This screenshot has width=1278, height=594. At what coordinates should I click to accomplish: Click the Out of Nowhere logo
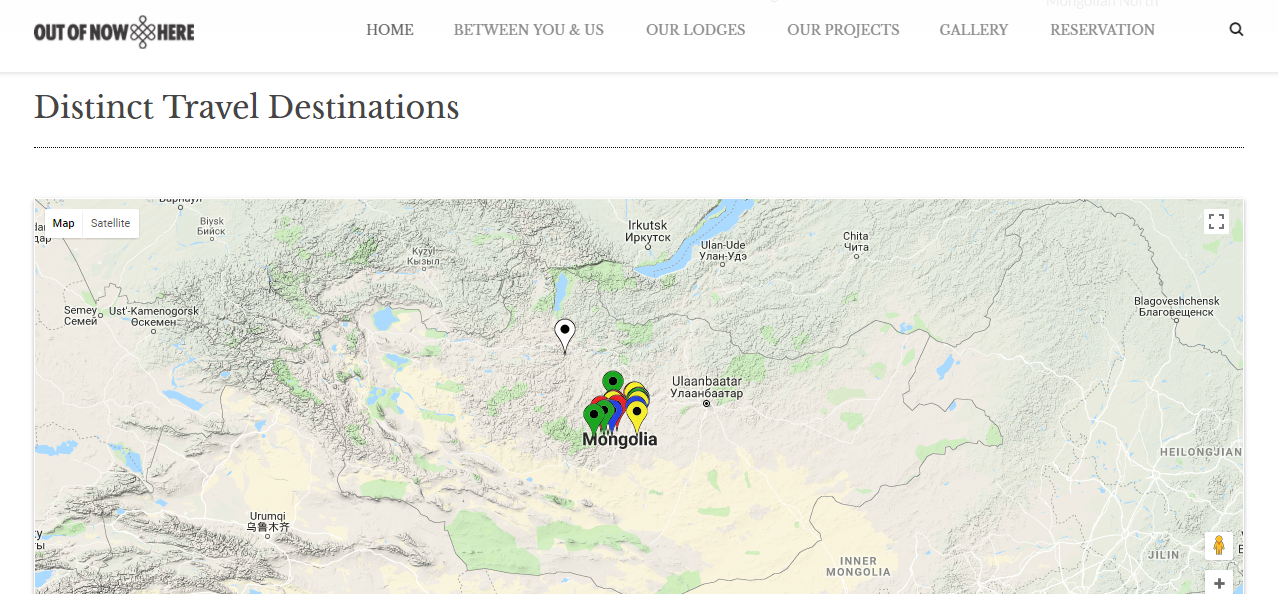pyautogui.click(x=114, y=32)
